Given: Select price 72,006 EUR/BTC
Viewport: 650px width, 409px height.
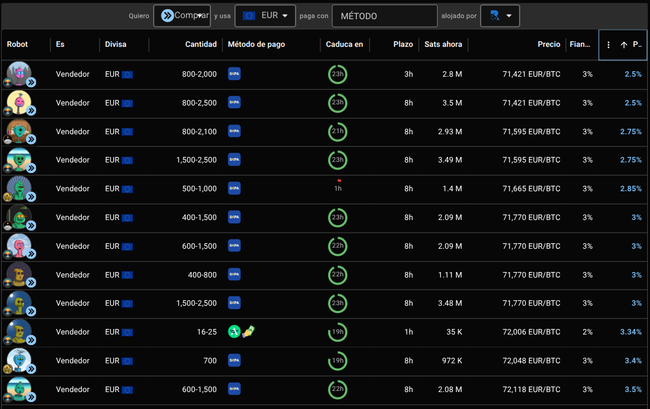Looking at the screenshot, I should coord(531,332).
